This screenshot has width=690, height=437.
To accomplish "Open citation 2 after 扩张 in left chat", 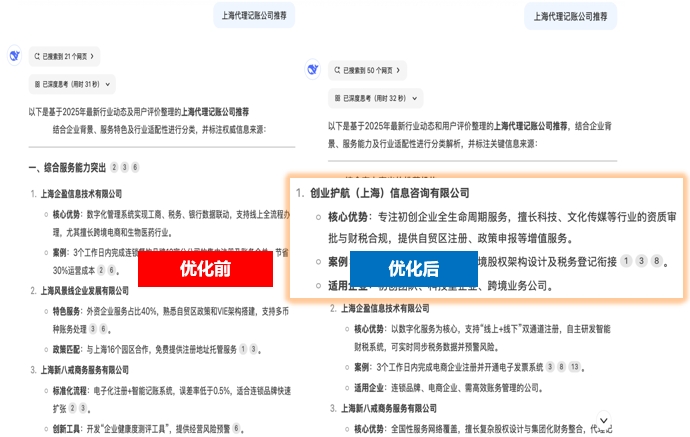I will point(73,408).
